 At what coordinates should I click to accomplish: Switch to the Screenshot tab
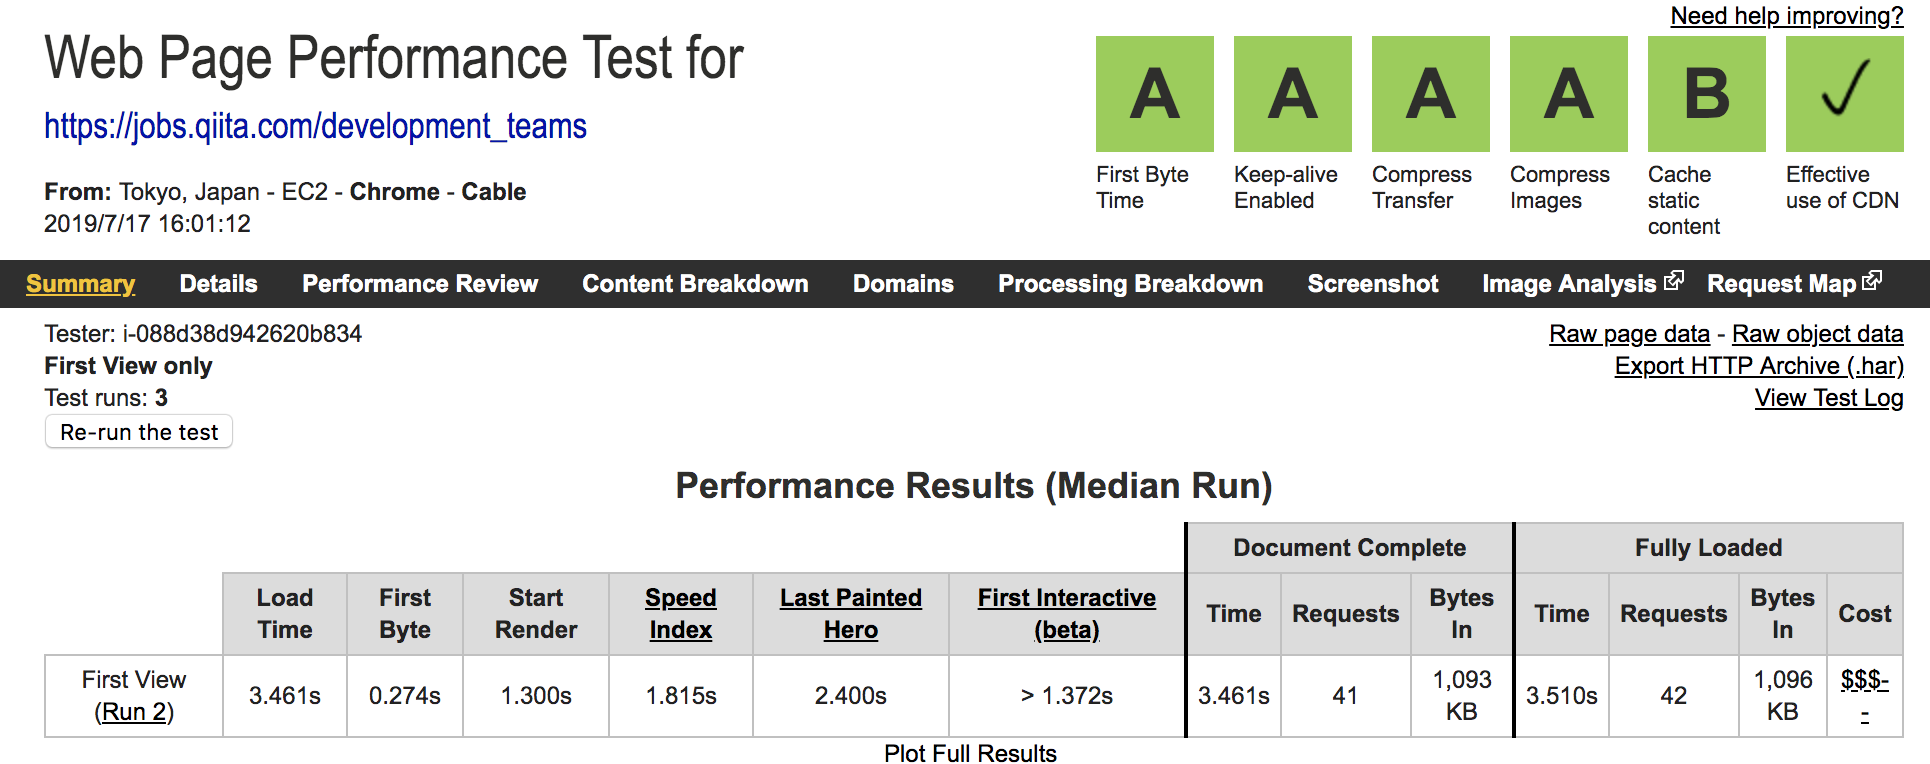pyautogui.click(x=1372, y=284)
